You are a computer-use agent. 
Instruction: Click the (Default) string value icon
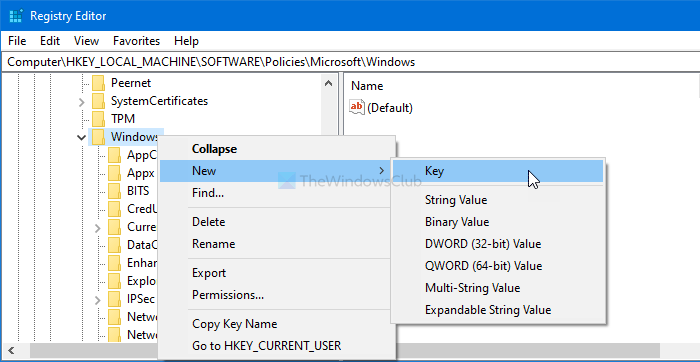point(357,107)
